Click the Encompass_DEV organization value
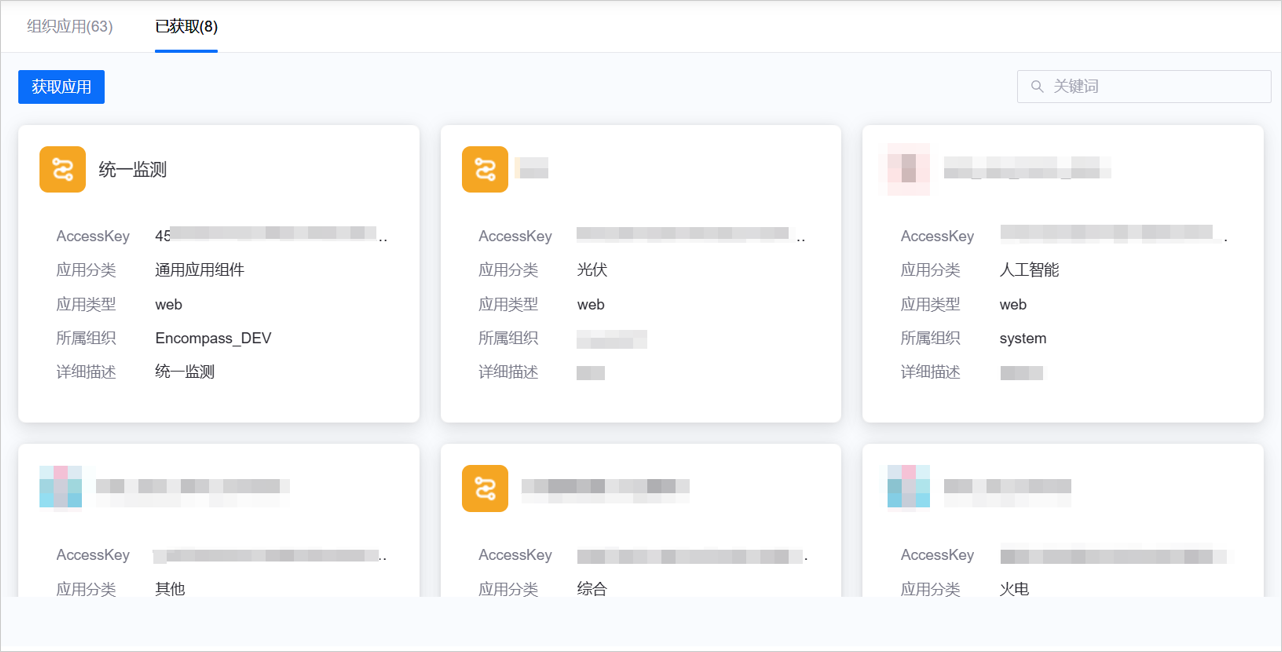 pos(213,338)
